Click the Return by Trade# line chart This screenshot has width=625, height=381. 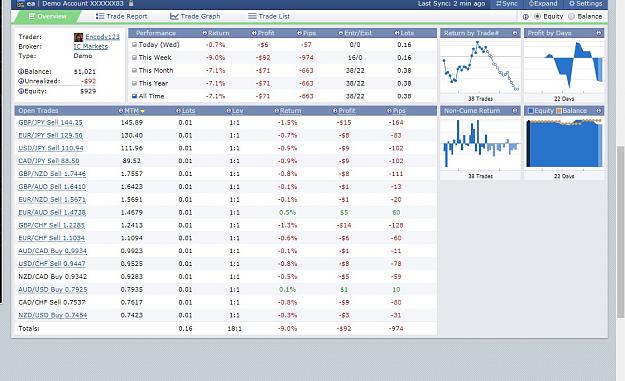click(480, 66)
